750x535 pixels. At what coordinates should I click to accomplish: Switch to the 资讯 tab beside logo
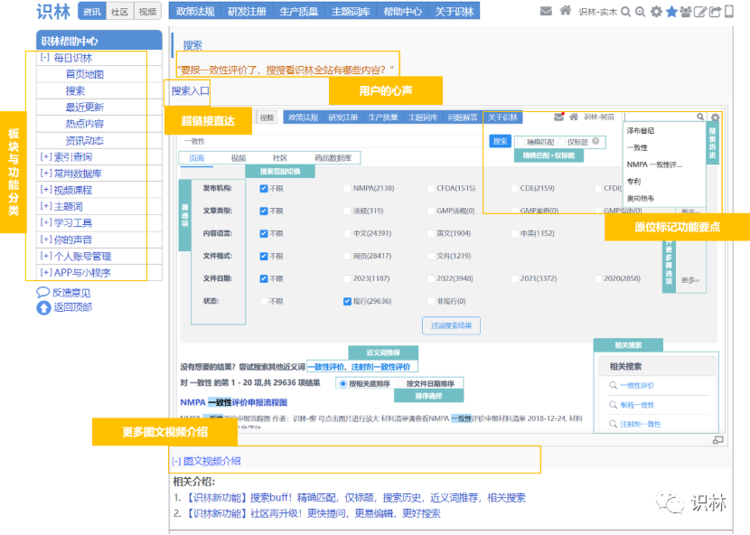coord(92,11)
